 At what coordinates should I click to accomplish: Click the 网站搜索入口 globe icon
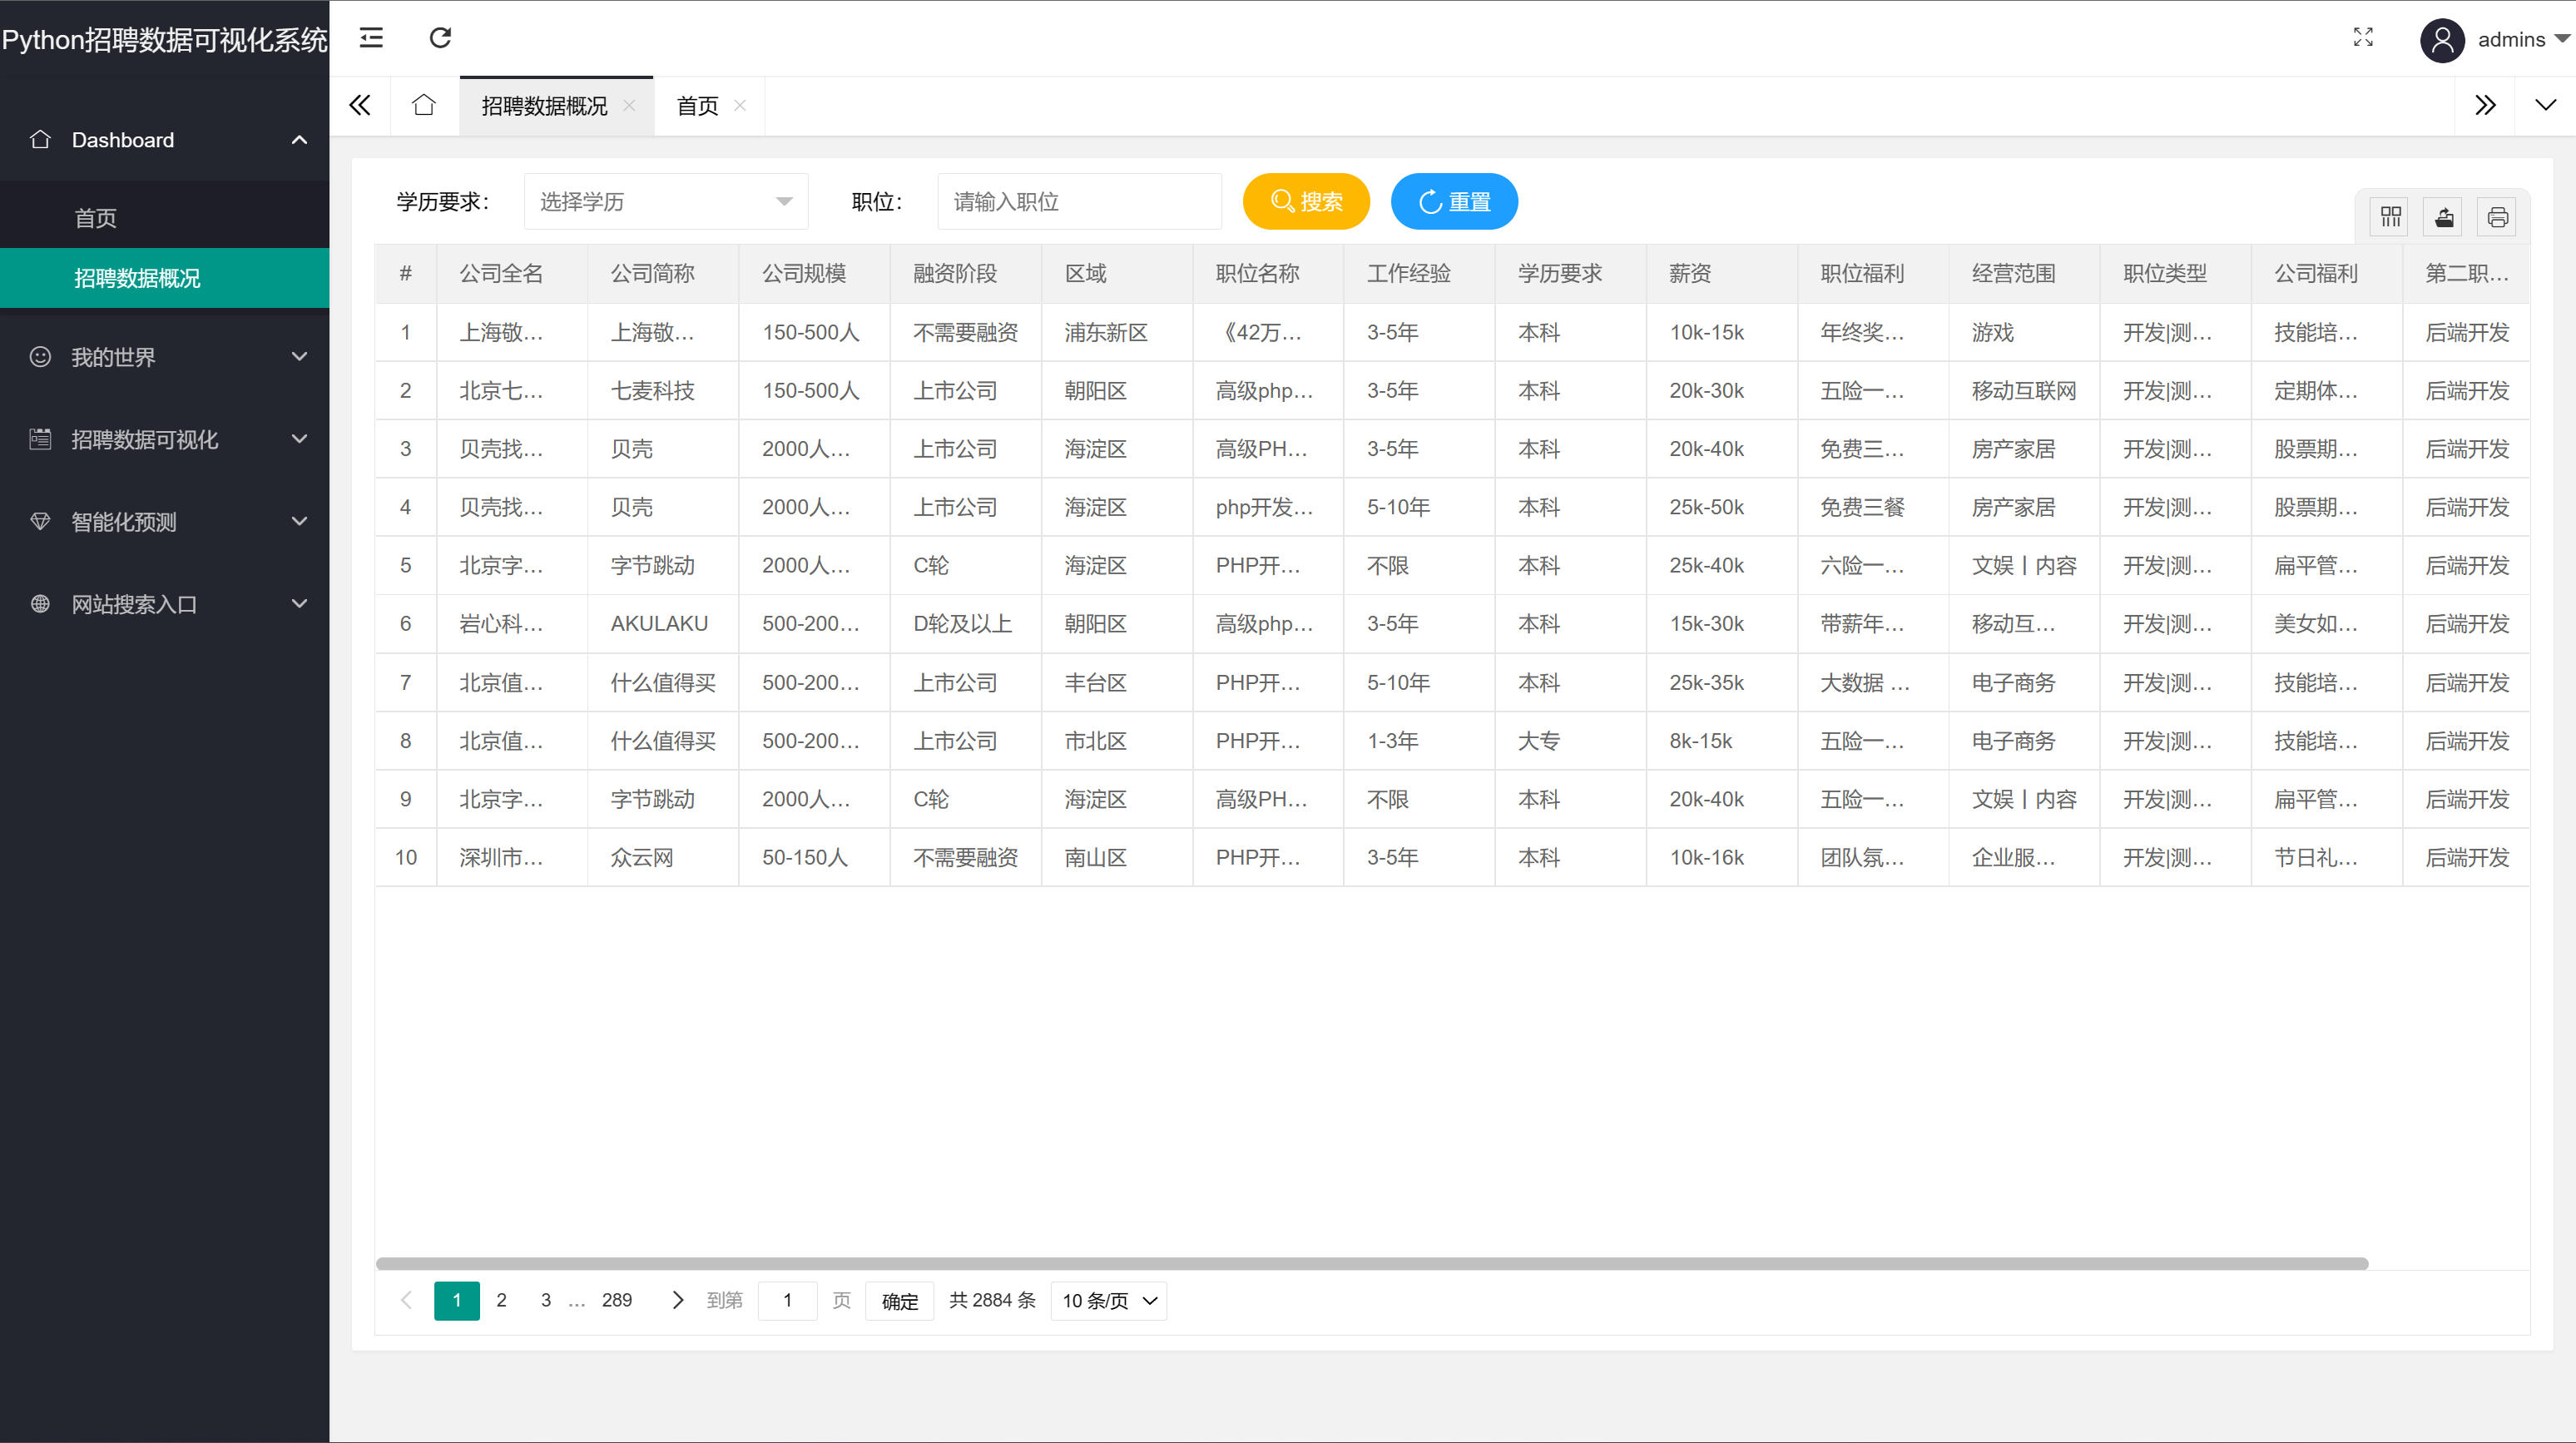[40, 604]
